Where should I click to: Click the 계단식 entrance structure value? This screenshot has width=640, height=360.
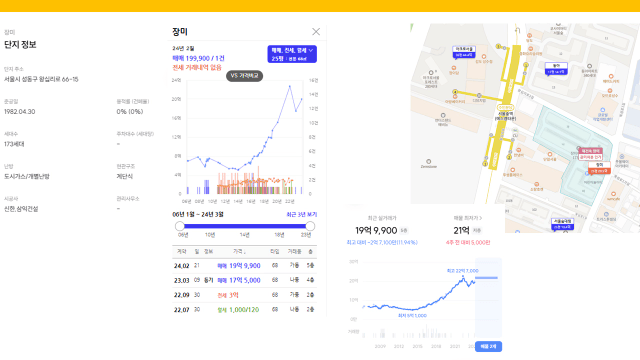point(125,176)
